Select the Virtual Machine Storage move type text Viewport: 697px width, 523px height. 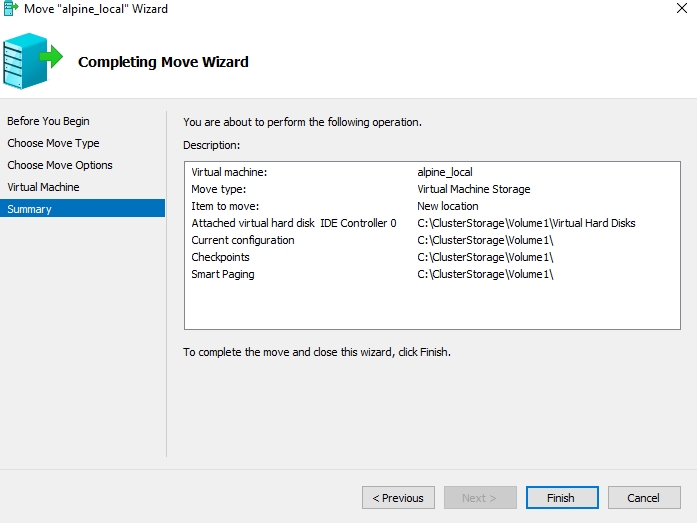click(473, 189)
